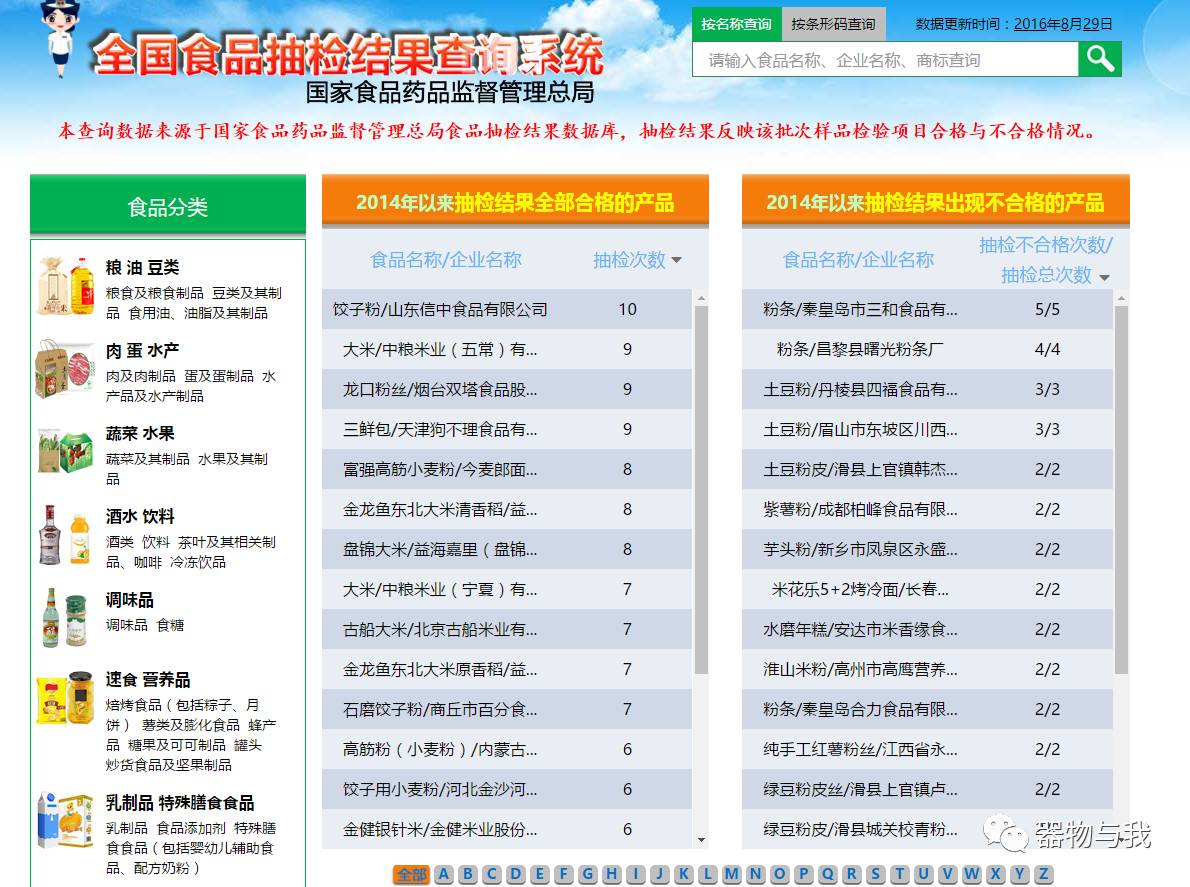Open 调味品 category heading

130,599
